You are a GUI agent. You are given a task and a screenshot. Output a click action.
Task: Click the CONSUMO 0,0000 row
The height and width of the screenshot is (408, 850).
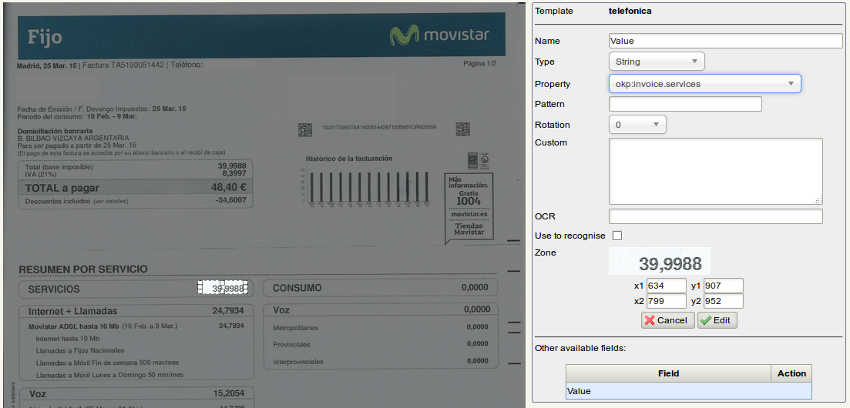pos(380,288)
